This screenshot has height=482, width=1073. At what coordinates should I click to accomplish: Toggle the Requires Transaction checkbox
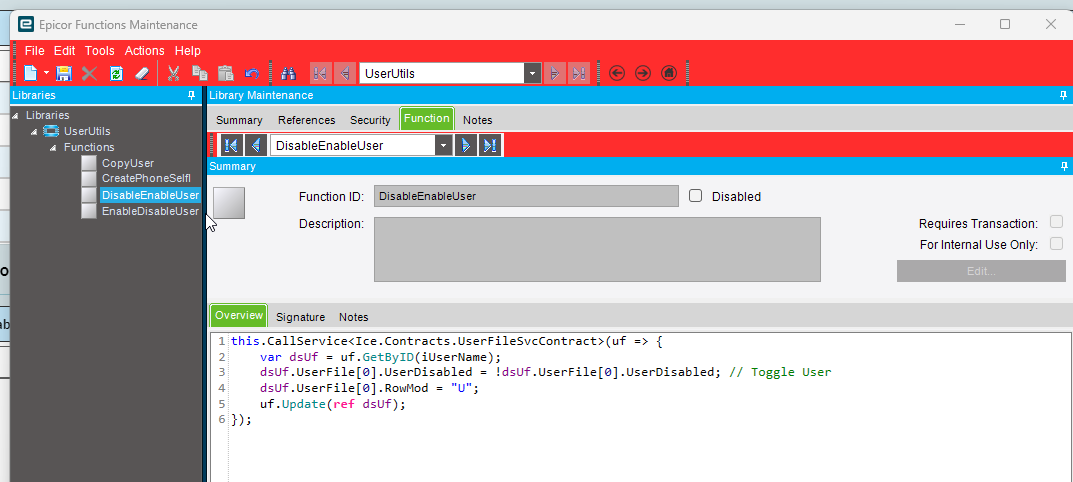[x=1057, y=222]
